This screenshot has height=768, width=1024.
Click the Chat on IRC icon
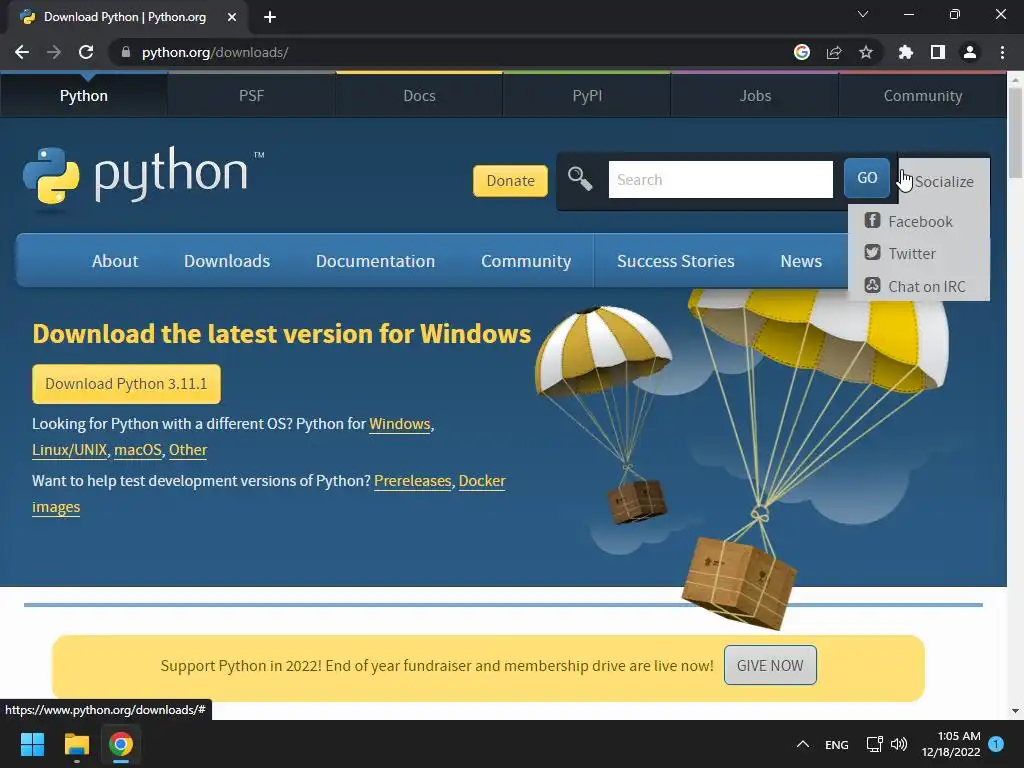(x=872, y=285)
